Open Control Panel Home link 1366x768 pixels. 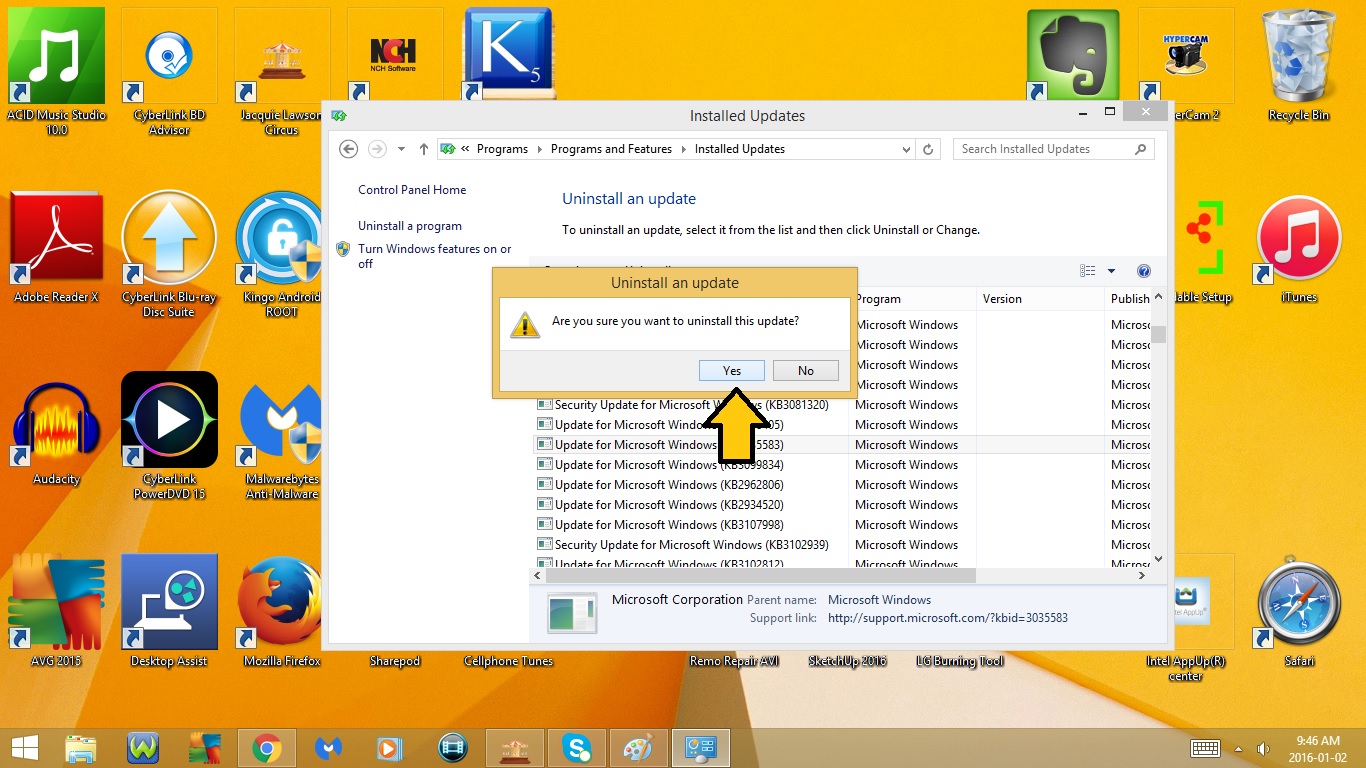click(x=412, y=190)
